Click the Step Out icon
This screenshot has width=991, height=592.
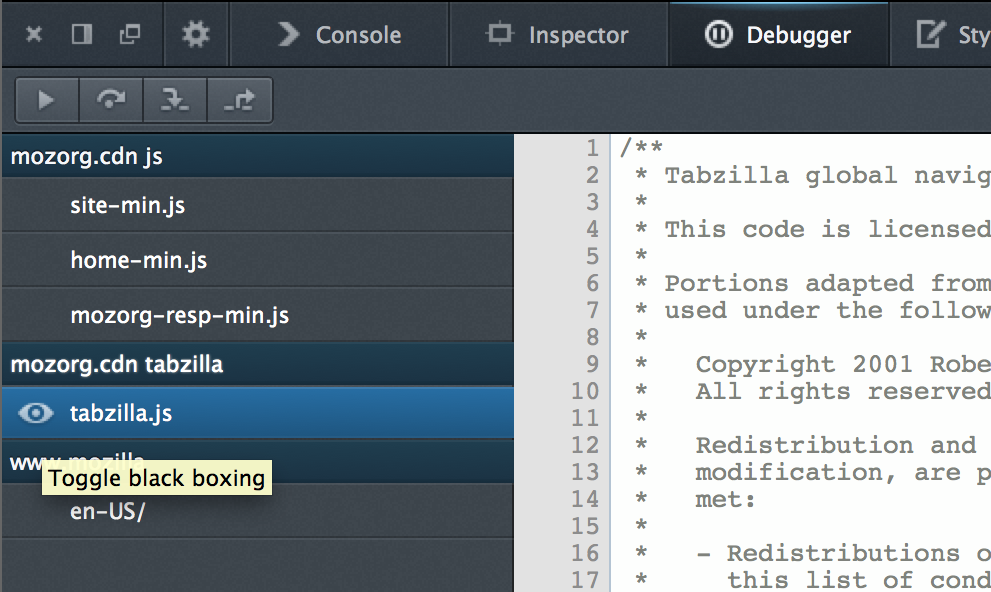[x=240, y=100]
